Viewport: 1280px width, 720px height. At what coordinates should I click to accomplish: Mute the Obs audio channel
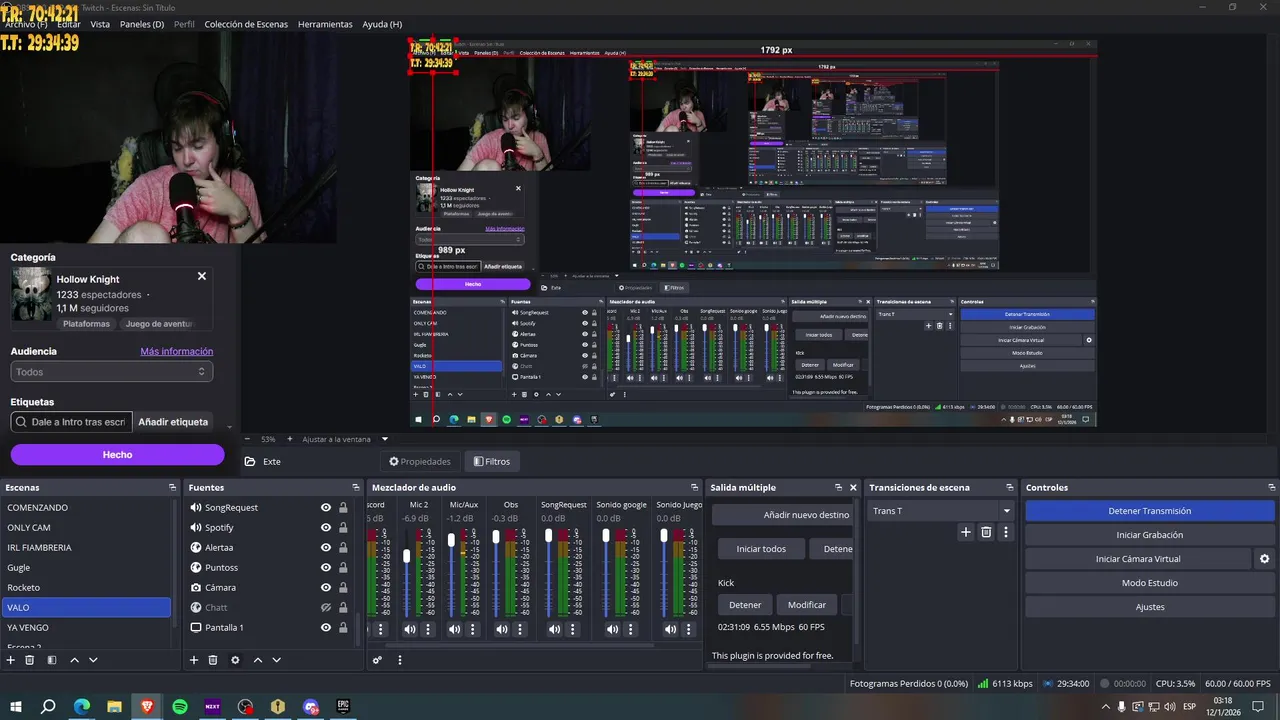[x=501, y=629]
